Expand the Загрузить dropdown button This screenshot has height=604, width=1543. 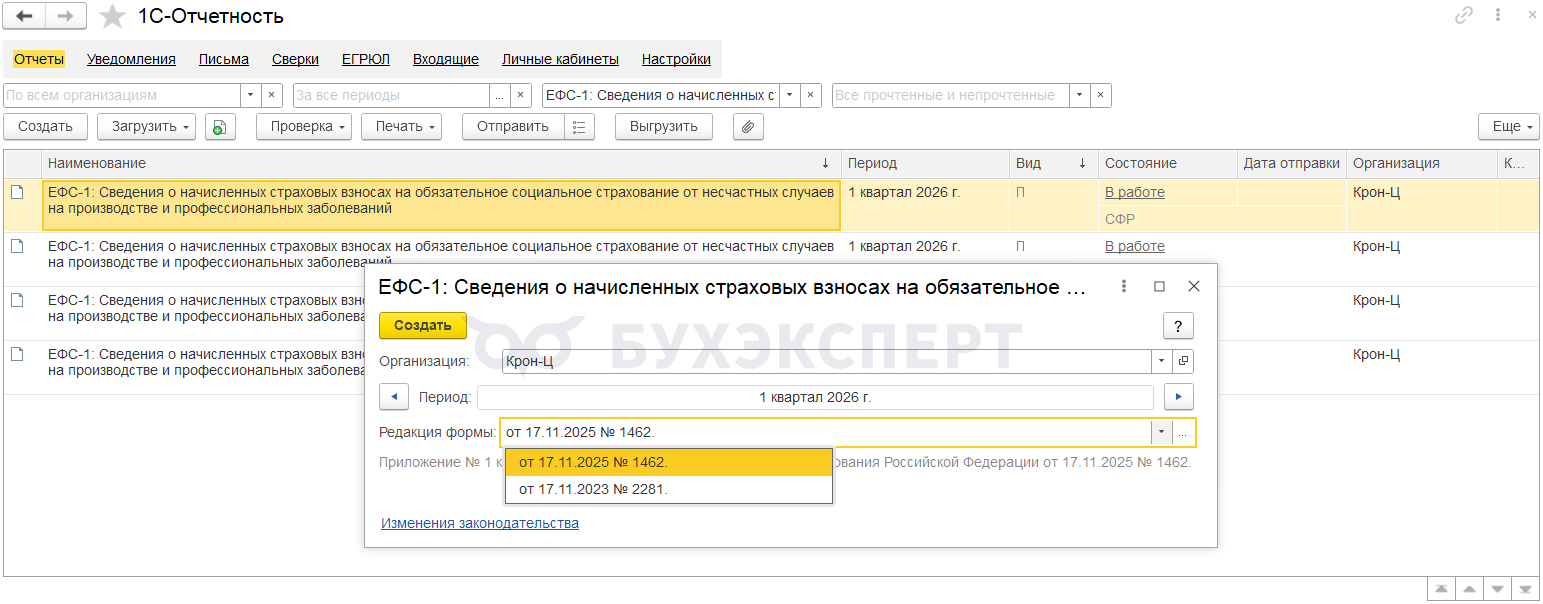(x=146, y=127)
